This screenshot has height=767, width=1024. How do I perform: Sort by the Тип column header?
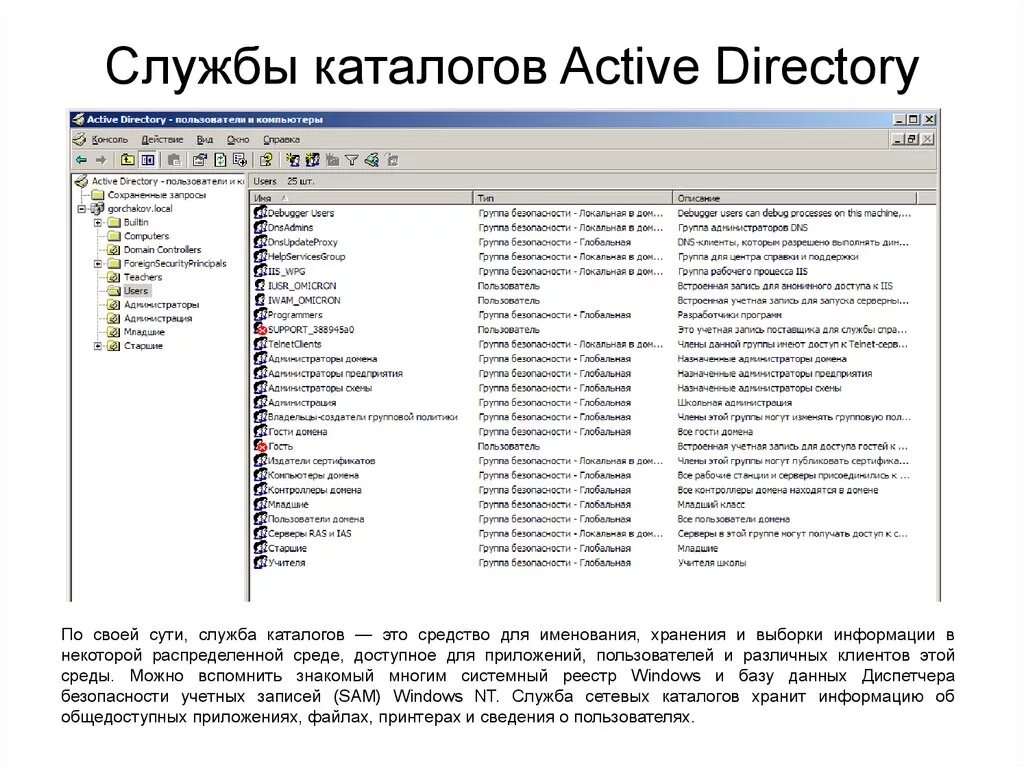point(572,197)
